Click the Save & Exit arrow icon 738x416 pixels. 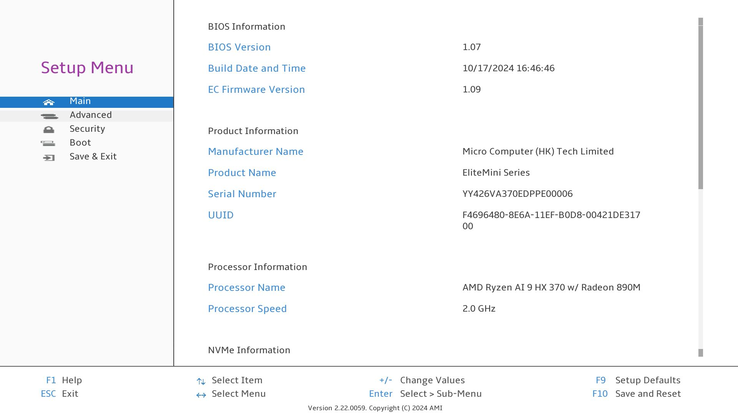[49, 158]
